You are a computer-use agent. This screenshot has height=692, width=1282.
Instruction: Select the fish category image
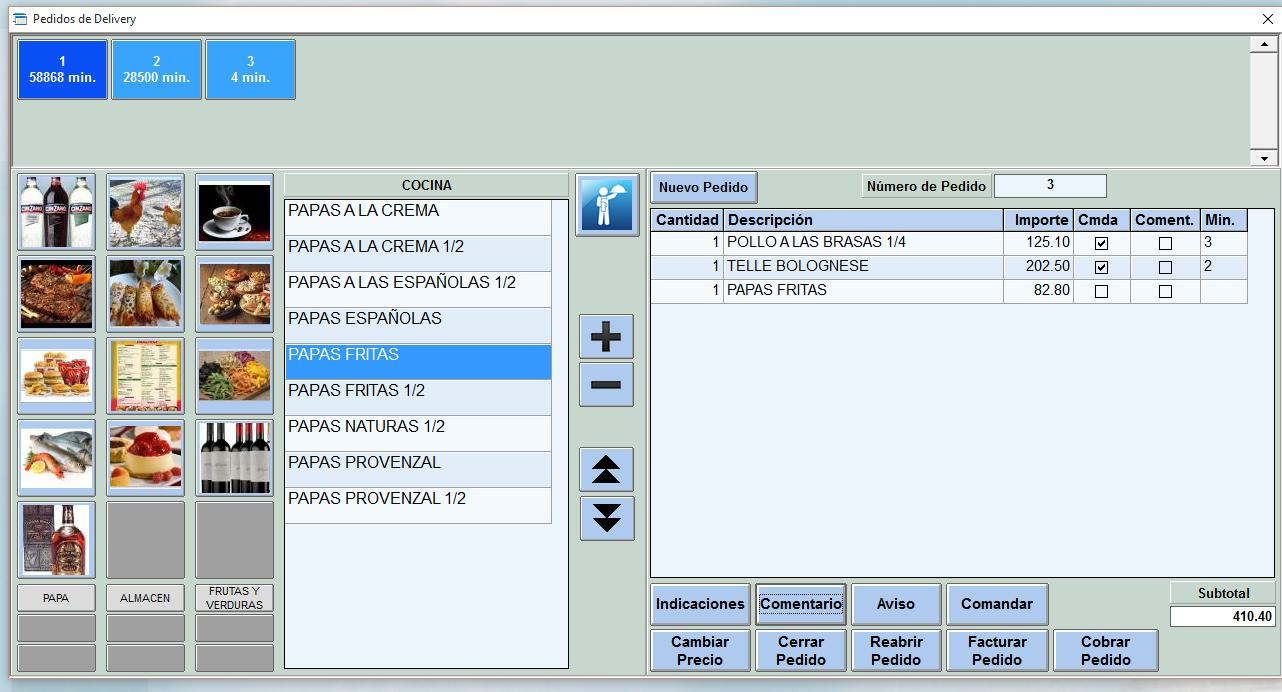coord(55,455)
